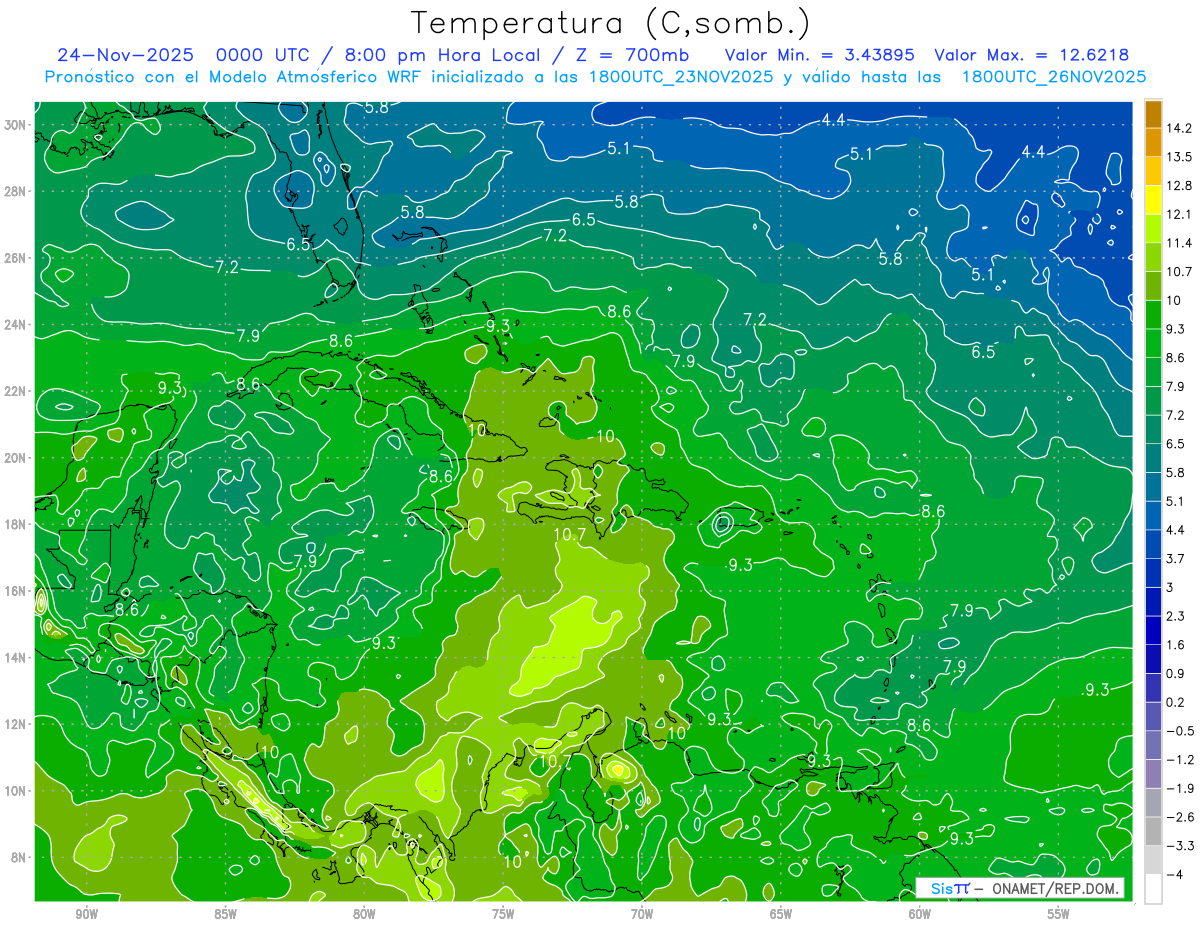1200x927 pixels.
Task: Click "Valor Max. = 12.6218" readout
Action: pyautogui.click(x=1032, y=55)
